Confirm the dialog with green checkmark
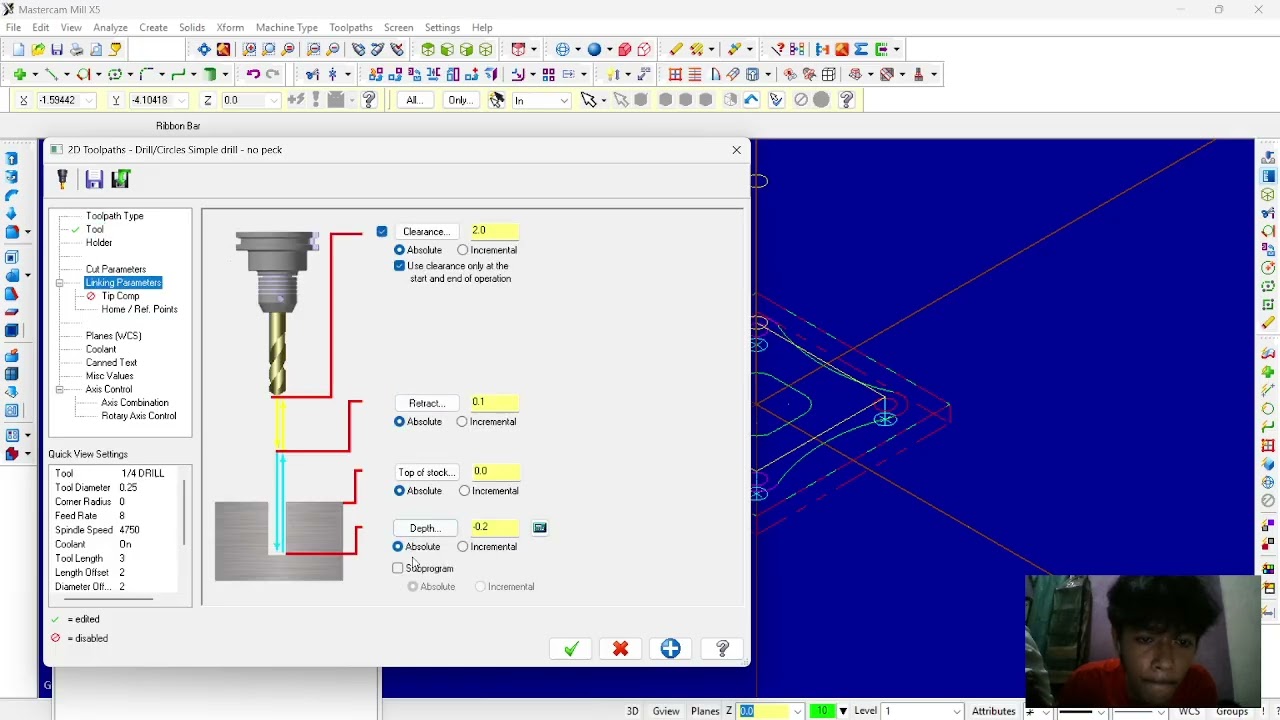Screen dimensions: 1280x720 coord(571,649)
